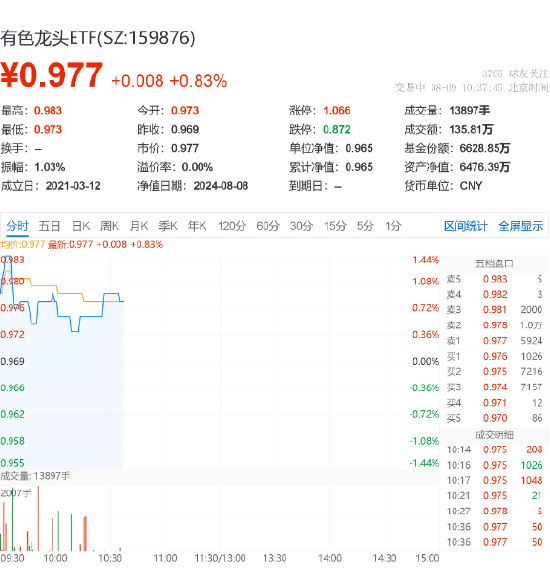Open the 五日 chart tab
Image resolution: width=550 pixels, height=585 pixels.
pos(49,226)
